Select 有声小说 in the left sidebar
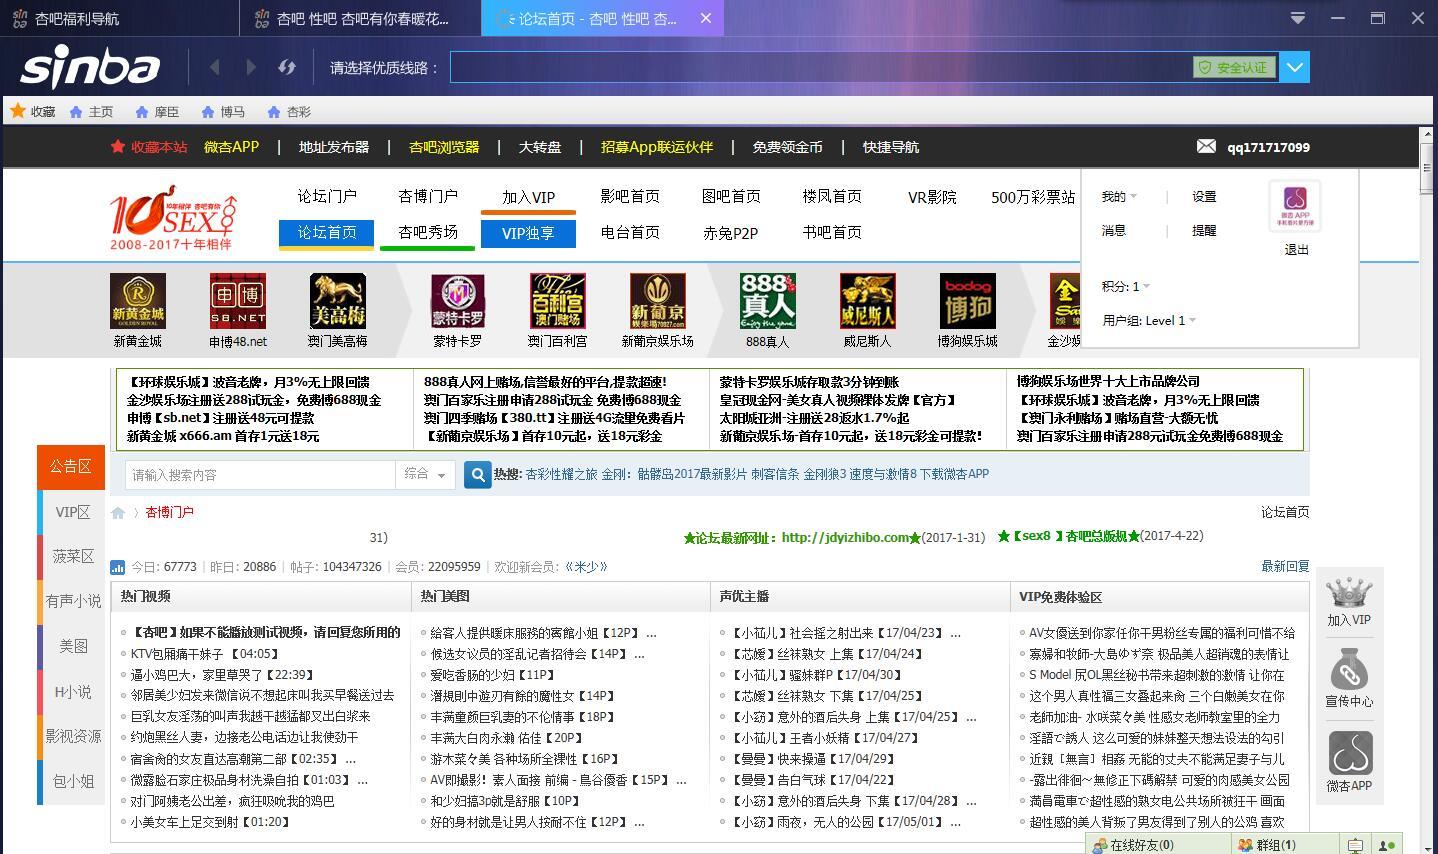 [x=71, y=601]
